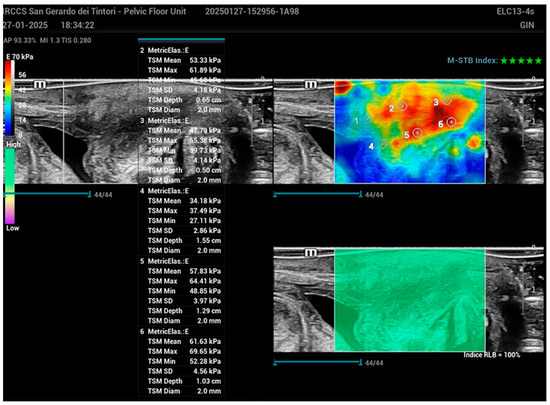
Task: Select ROI circle marker 3
Action: pos(446,100)
